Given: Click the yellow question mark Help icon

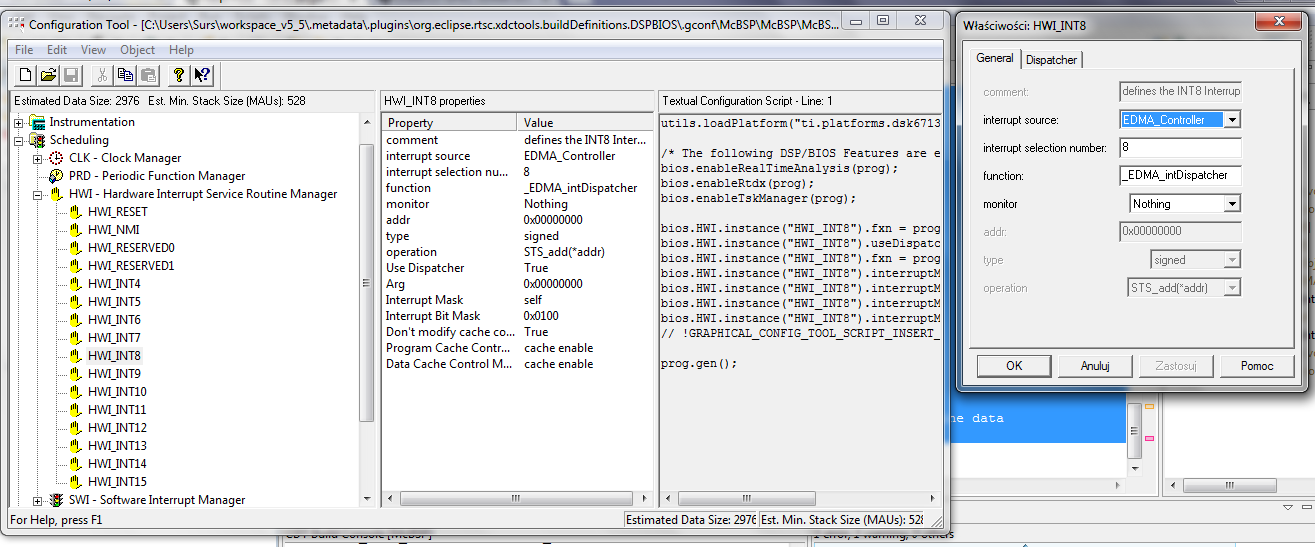Looking at the screenshot, I should point(179,75).
